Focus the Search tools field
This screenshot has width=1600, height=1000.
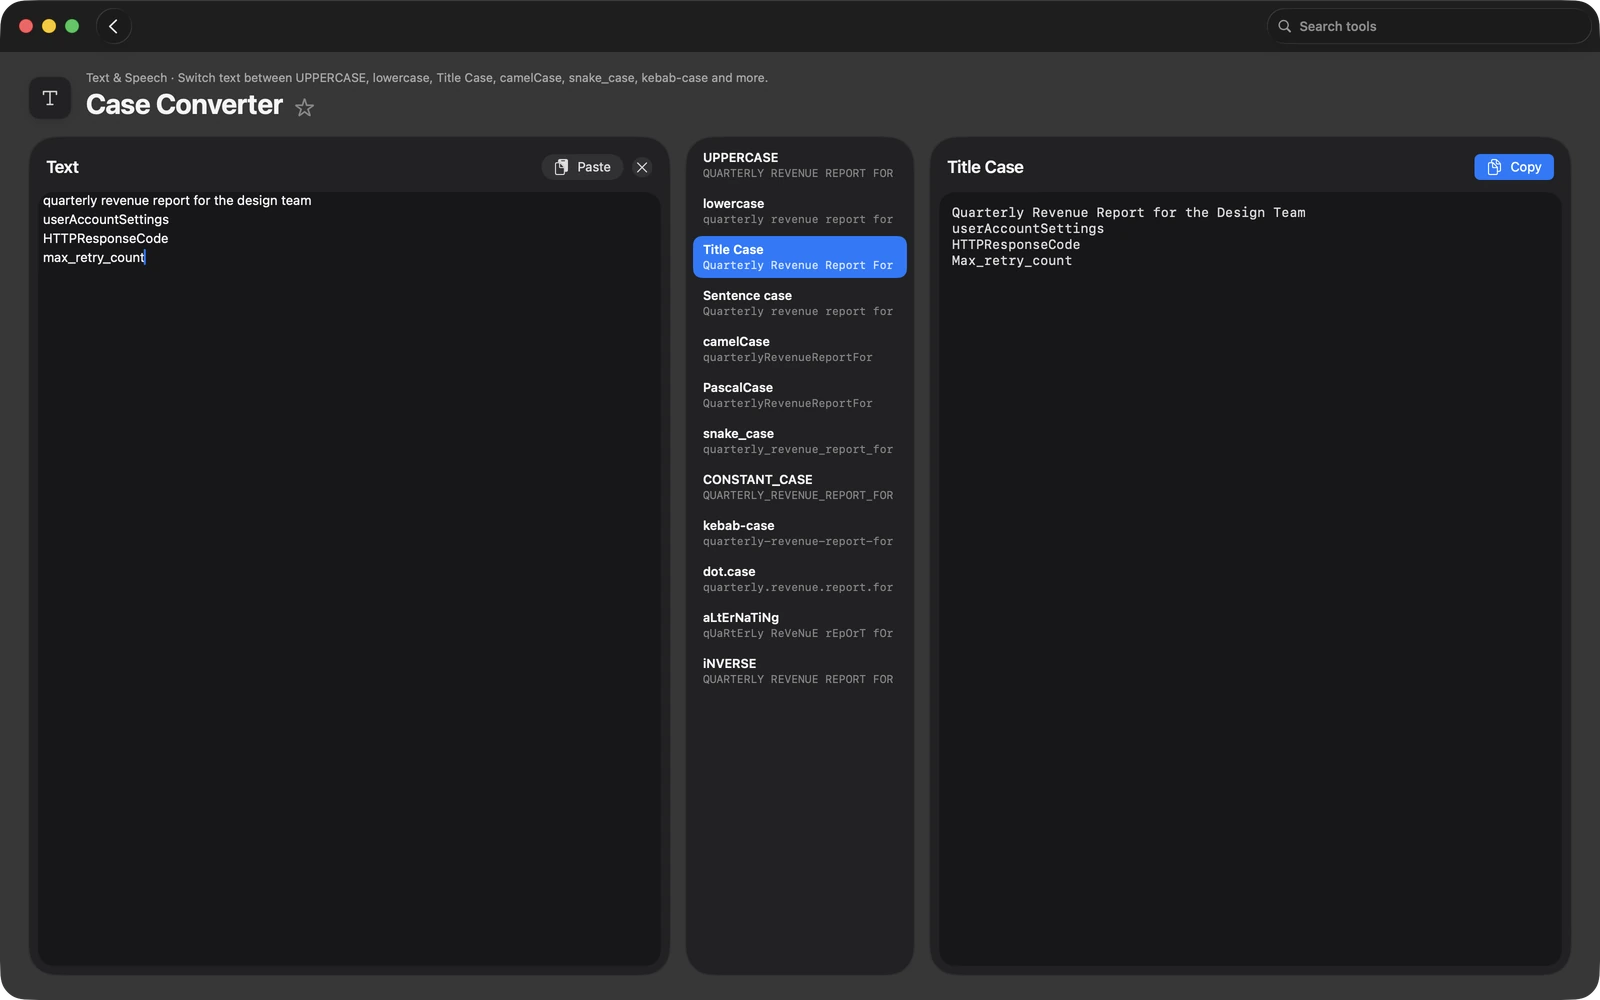[x=1428, y=27]
